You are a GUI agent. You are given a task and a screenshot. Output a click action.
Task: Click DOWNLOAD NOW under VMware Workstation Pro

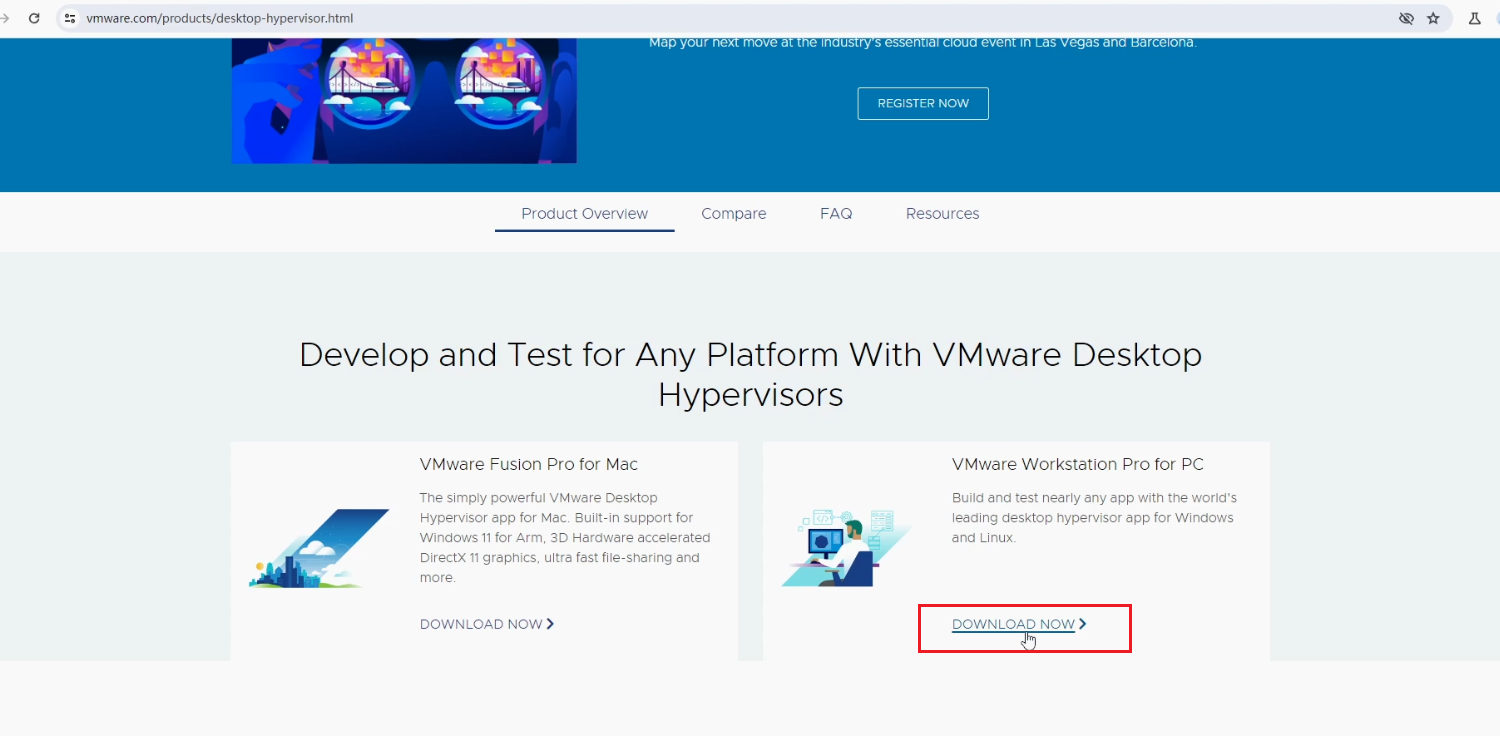pyautogui.click(x=1013, y=624)
